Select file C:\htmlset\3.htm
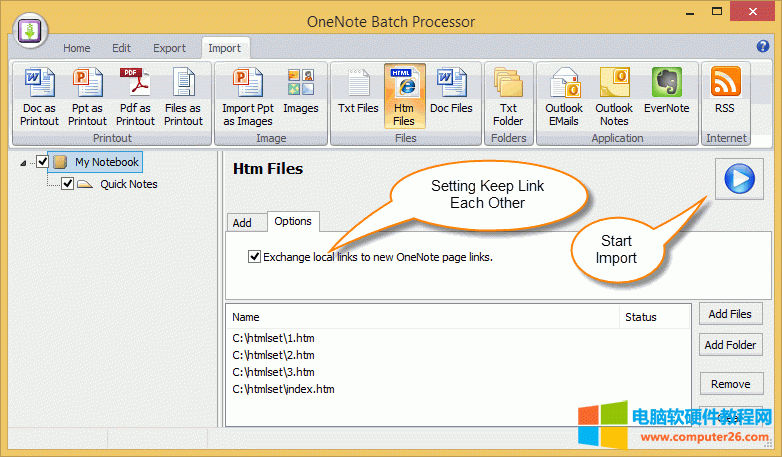 coord(273,372)
